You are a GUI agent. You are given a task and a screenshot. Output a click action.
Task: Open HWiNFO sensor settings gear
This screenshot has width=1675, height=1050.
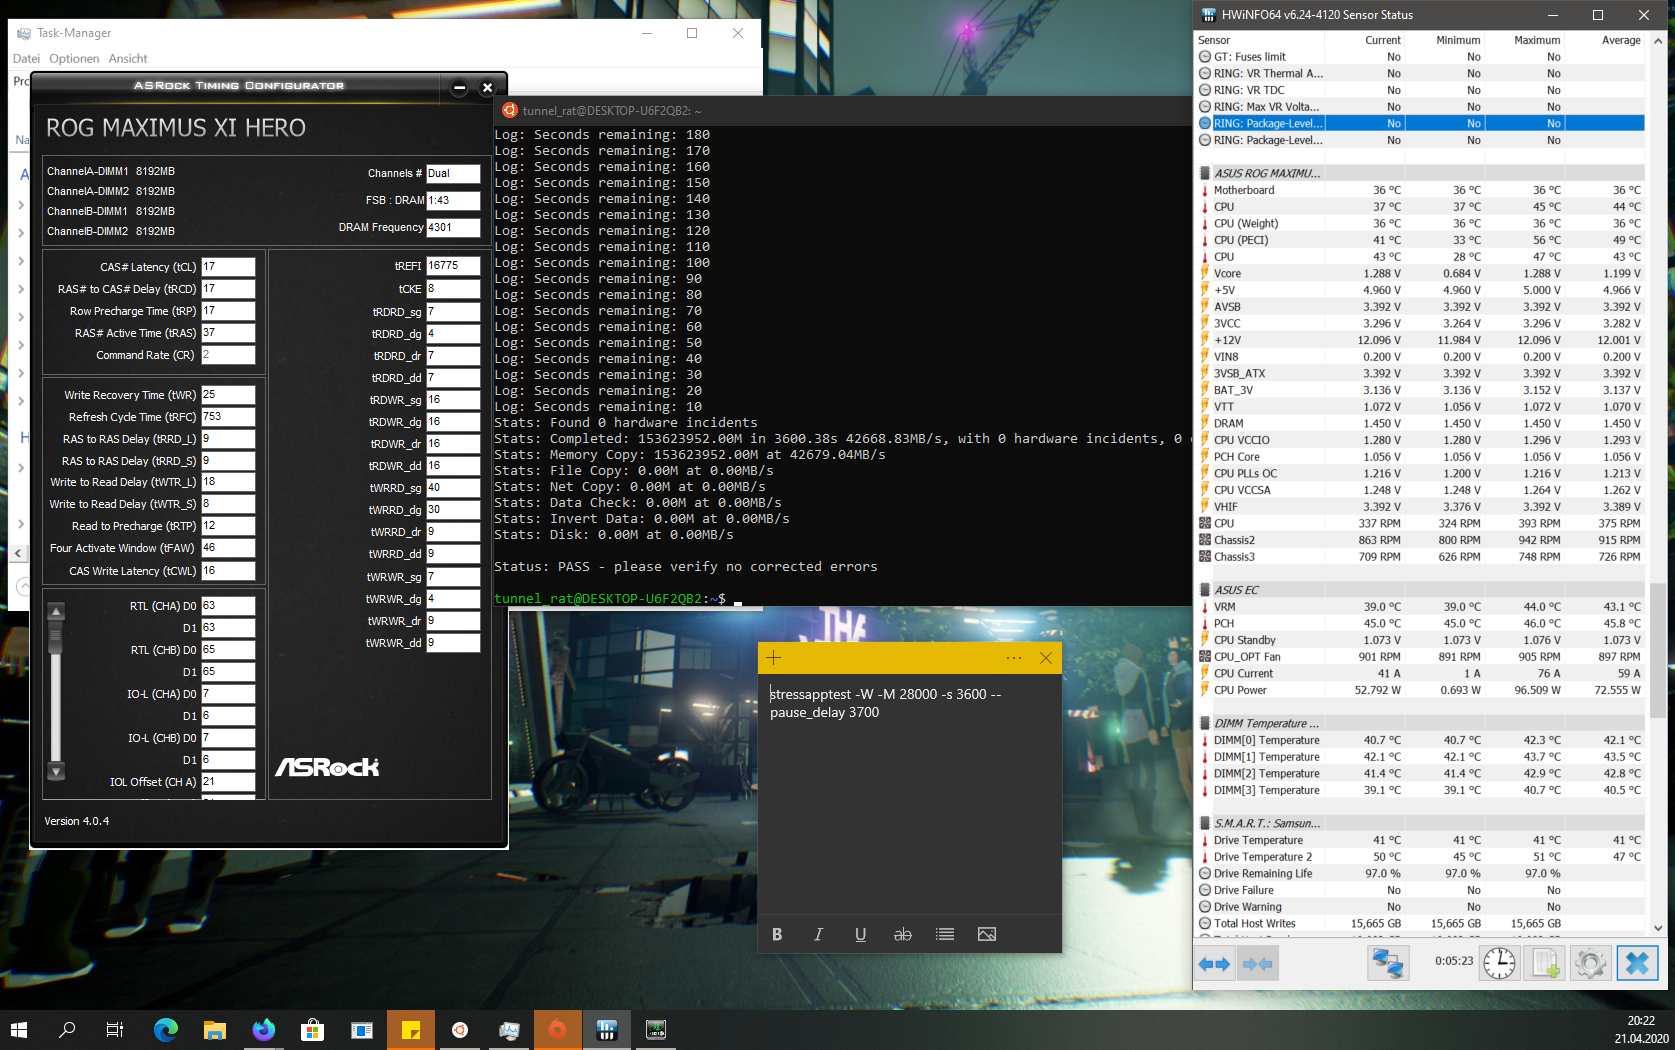pos(1590,964)
